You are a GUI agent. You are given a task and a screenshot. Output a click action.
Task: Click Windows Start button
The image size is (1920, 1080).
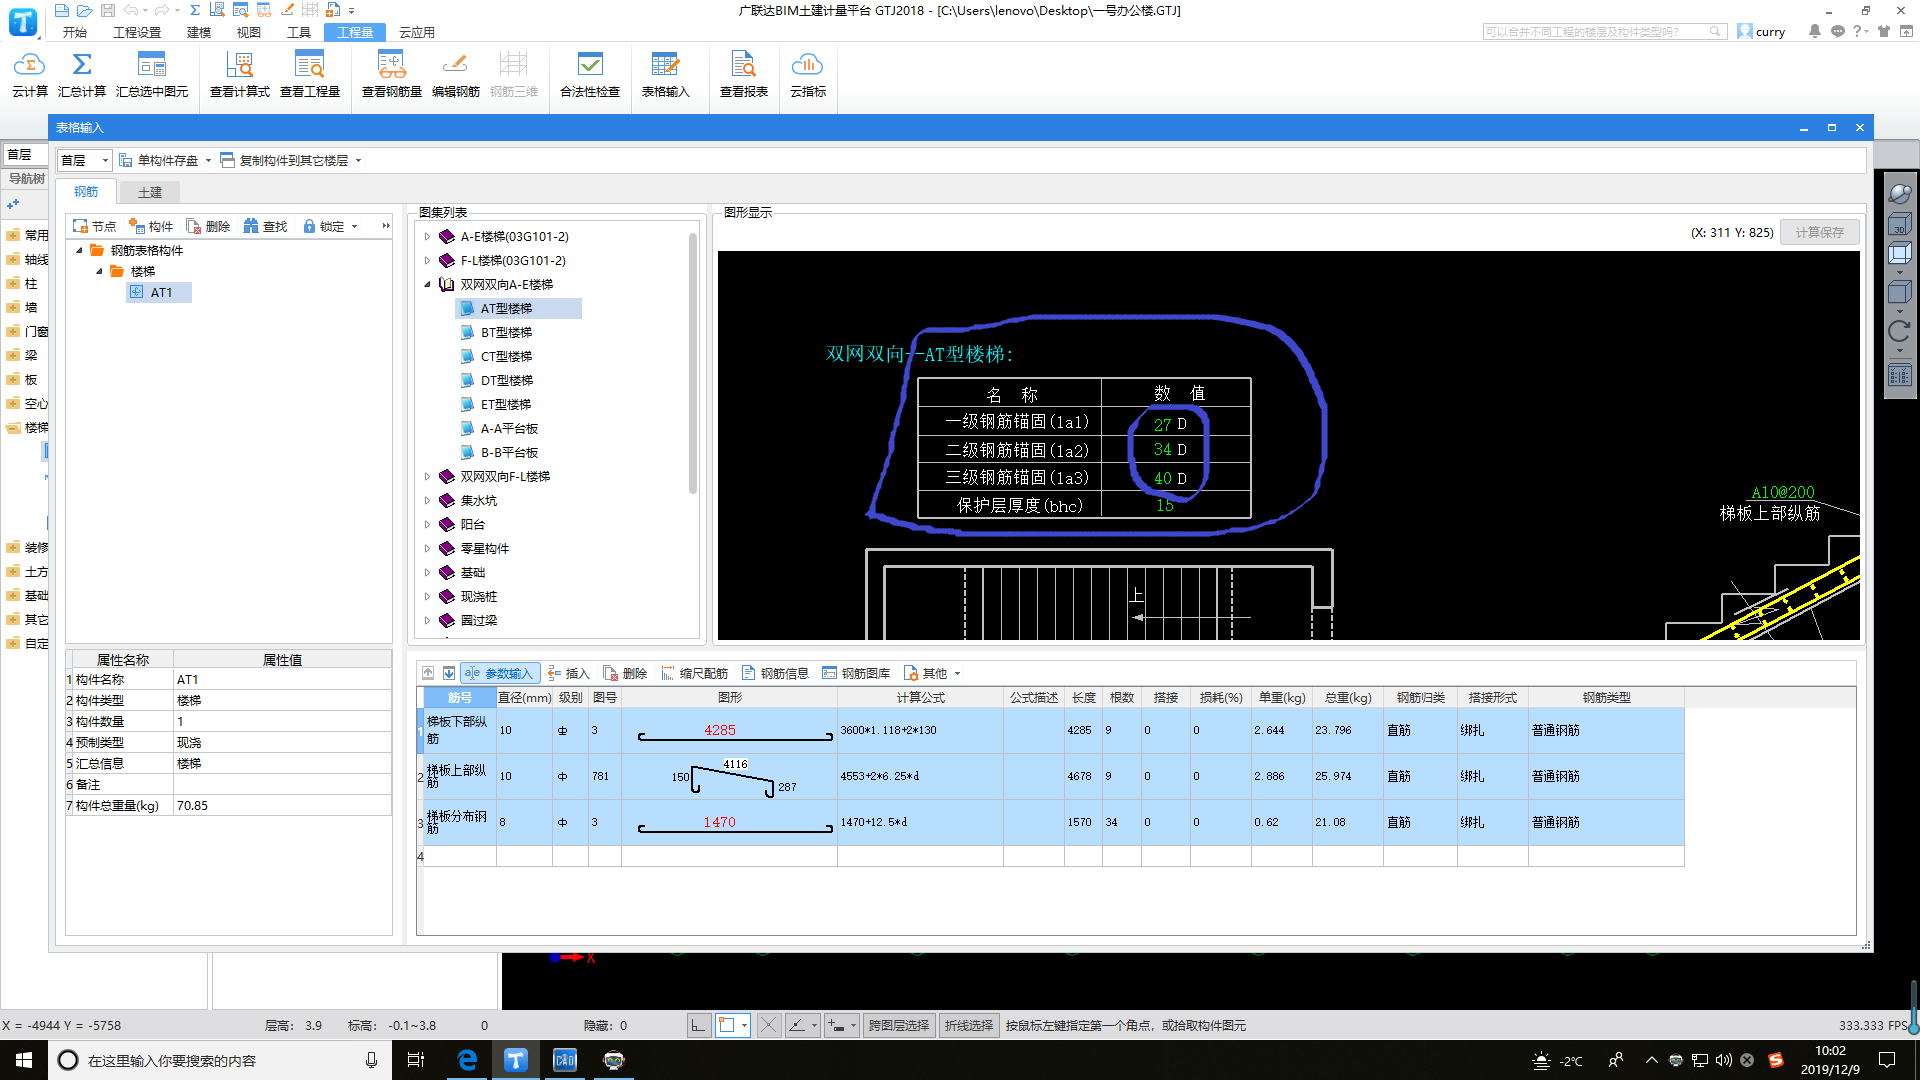24,1060
